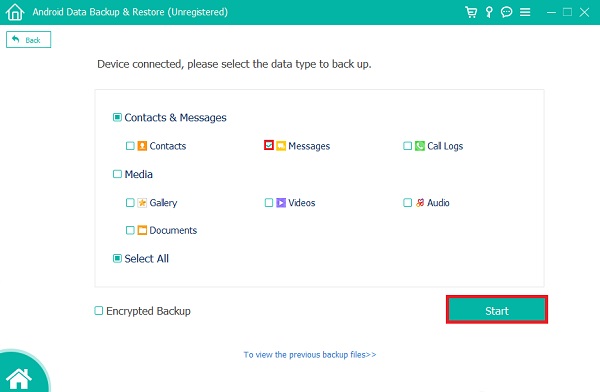The image size is (600, 392).
Task: Click the Gallery star icon
Action: pyautogui.click(x=142, y=203)
